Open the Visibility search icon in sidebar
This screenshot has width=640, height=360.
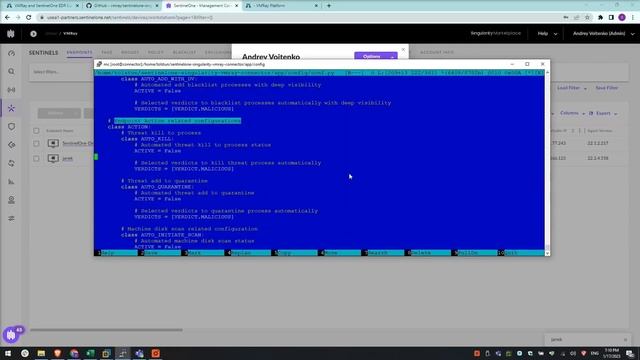pos(11,71)
